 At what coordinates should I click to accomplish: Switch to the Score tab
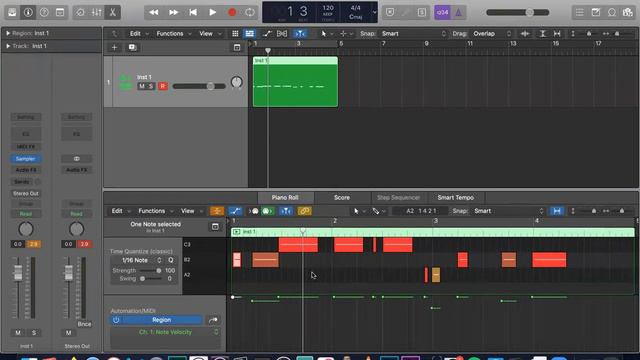[342, 198]
